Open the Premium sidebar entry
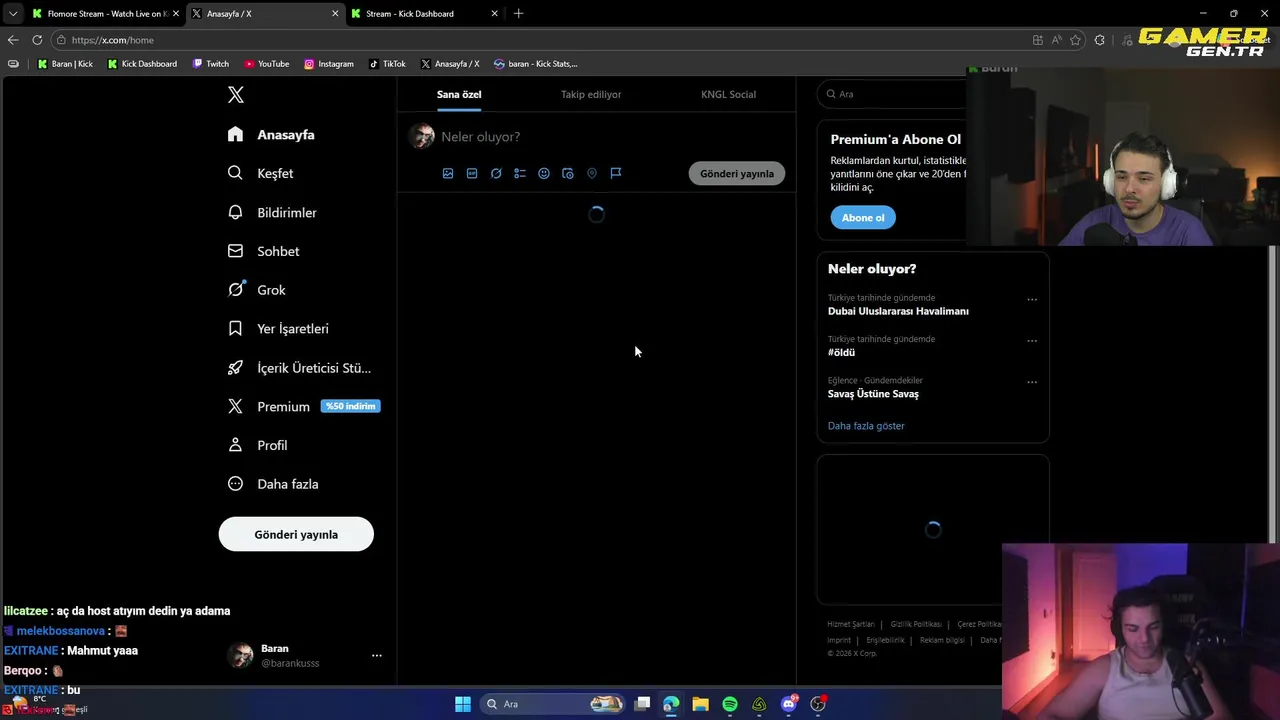 [303, 406]
